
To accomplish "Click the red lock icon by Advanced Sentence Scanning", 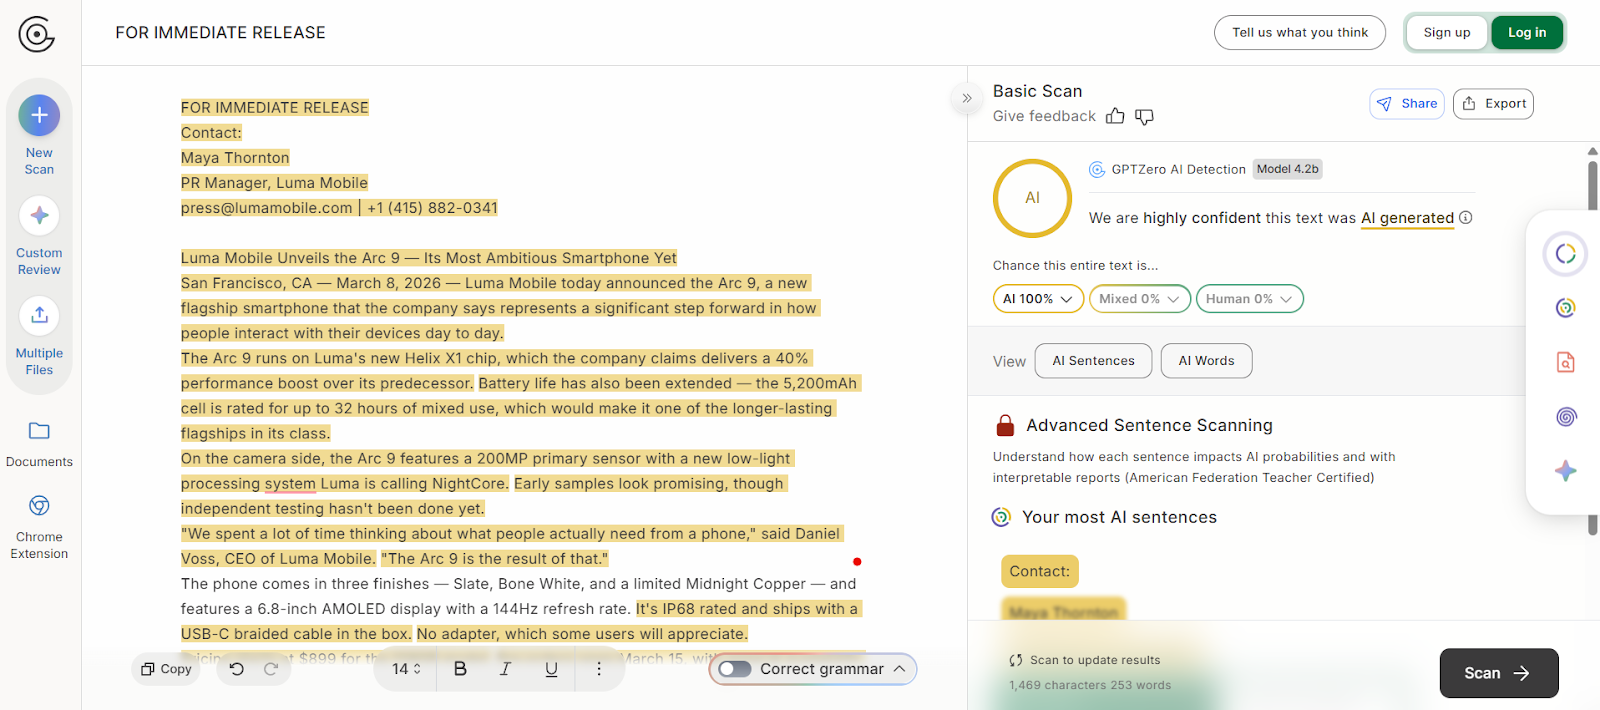I will tap(1005, 426).
